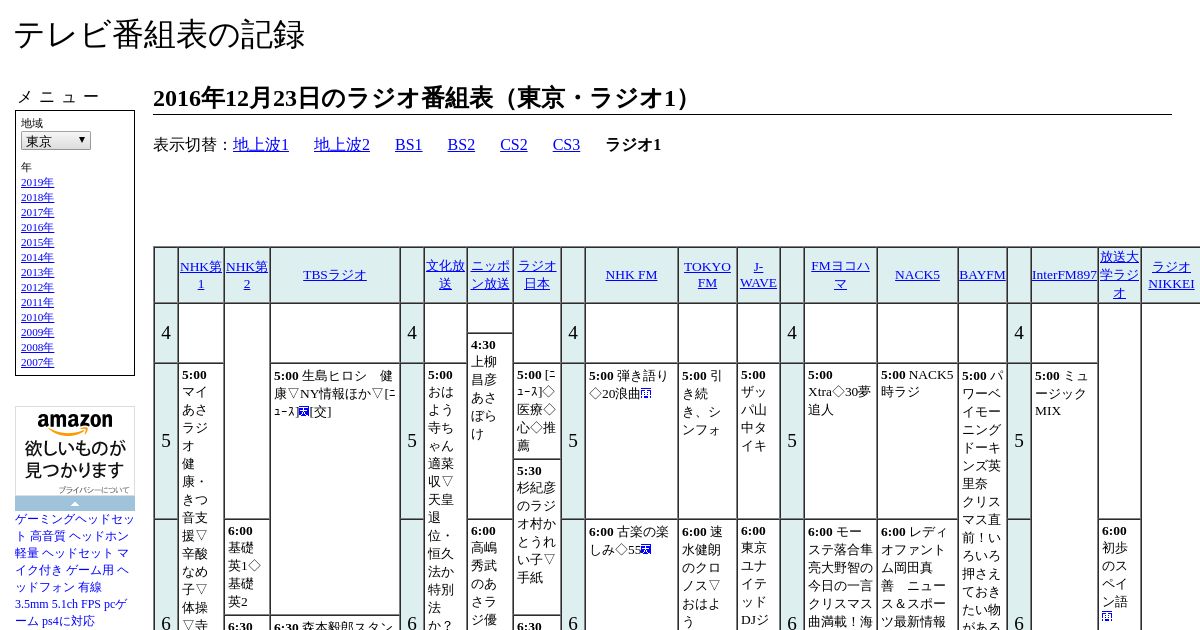
Task: Open the 2014年 archive link
Action: coord(37,257)
